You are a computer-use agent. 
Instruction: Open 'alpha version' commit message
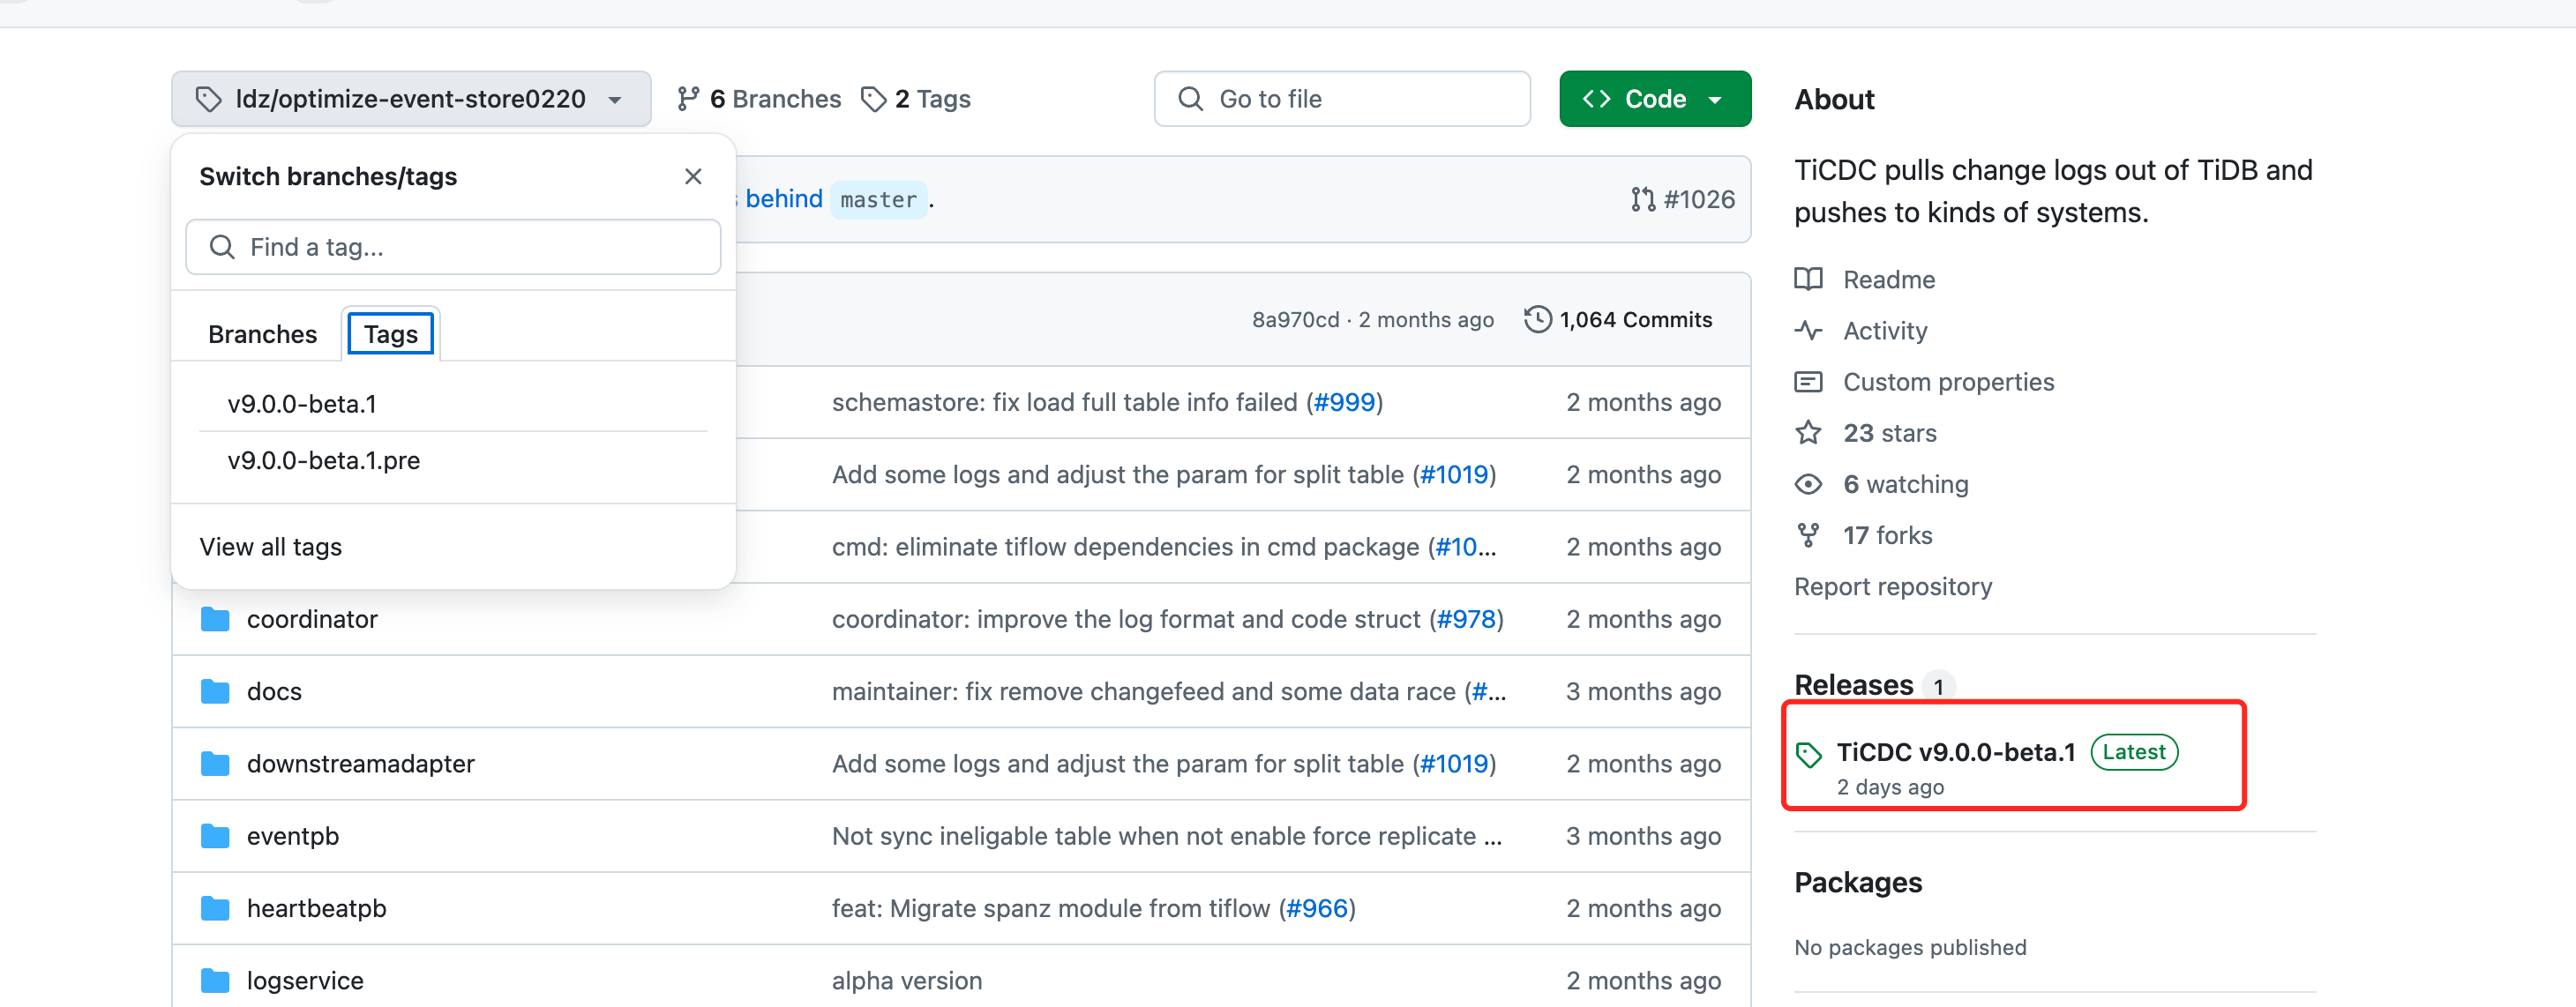click(907, 980)
